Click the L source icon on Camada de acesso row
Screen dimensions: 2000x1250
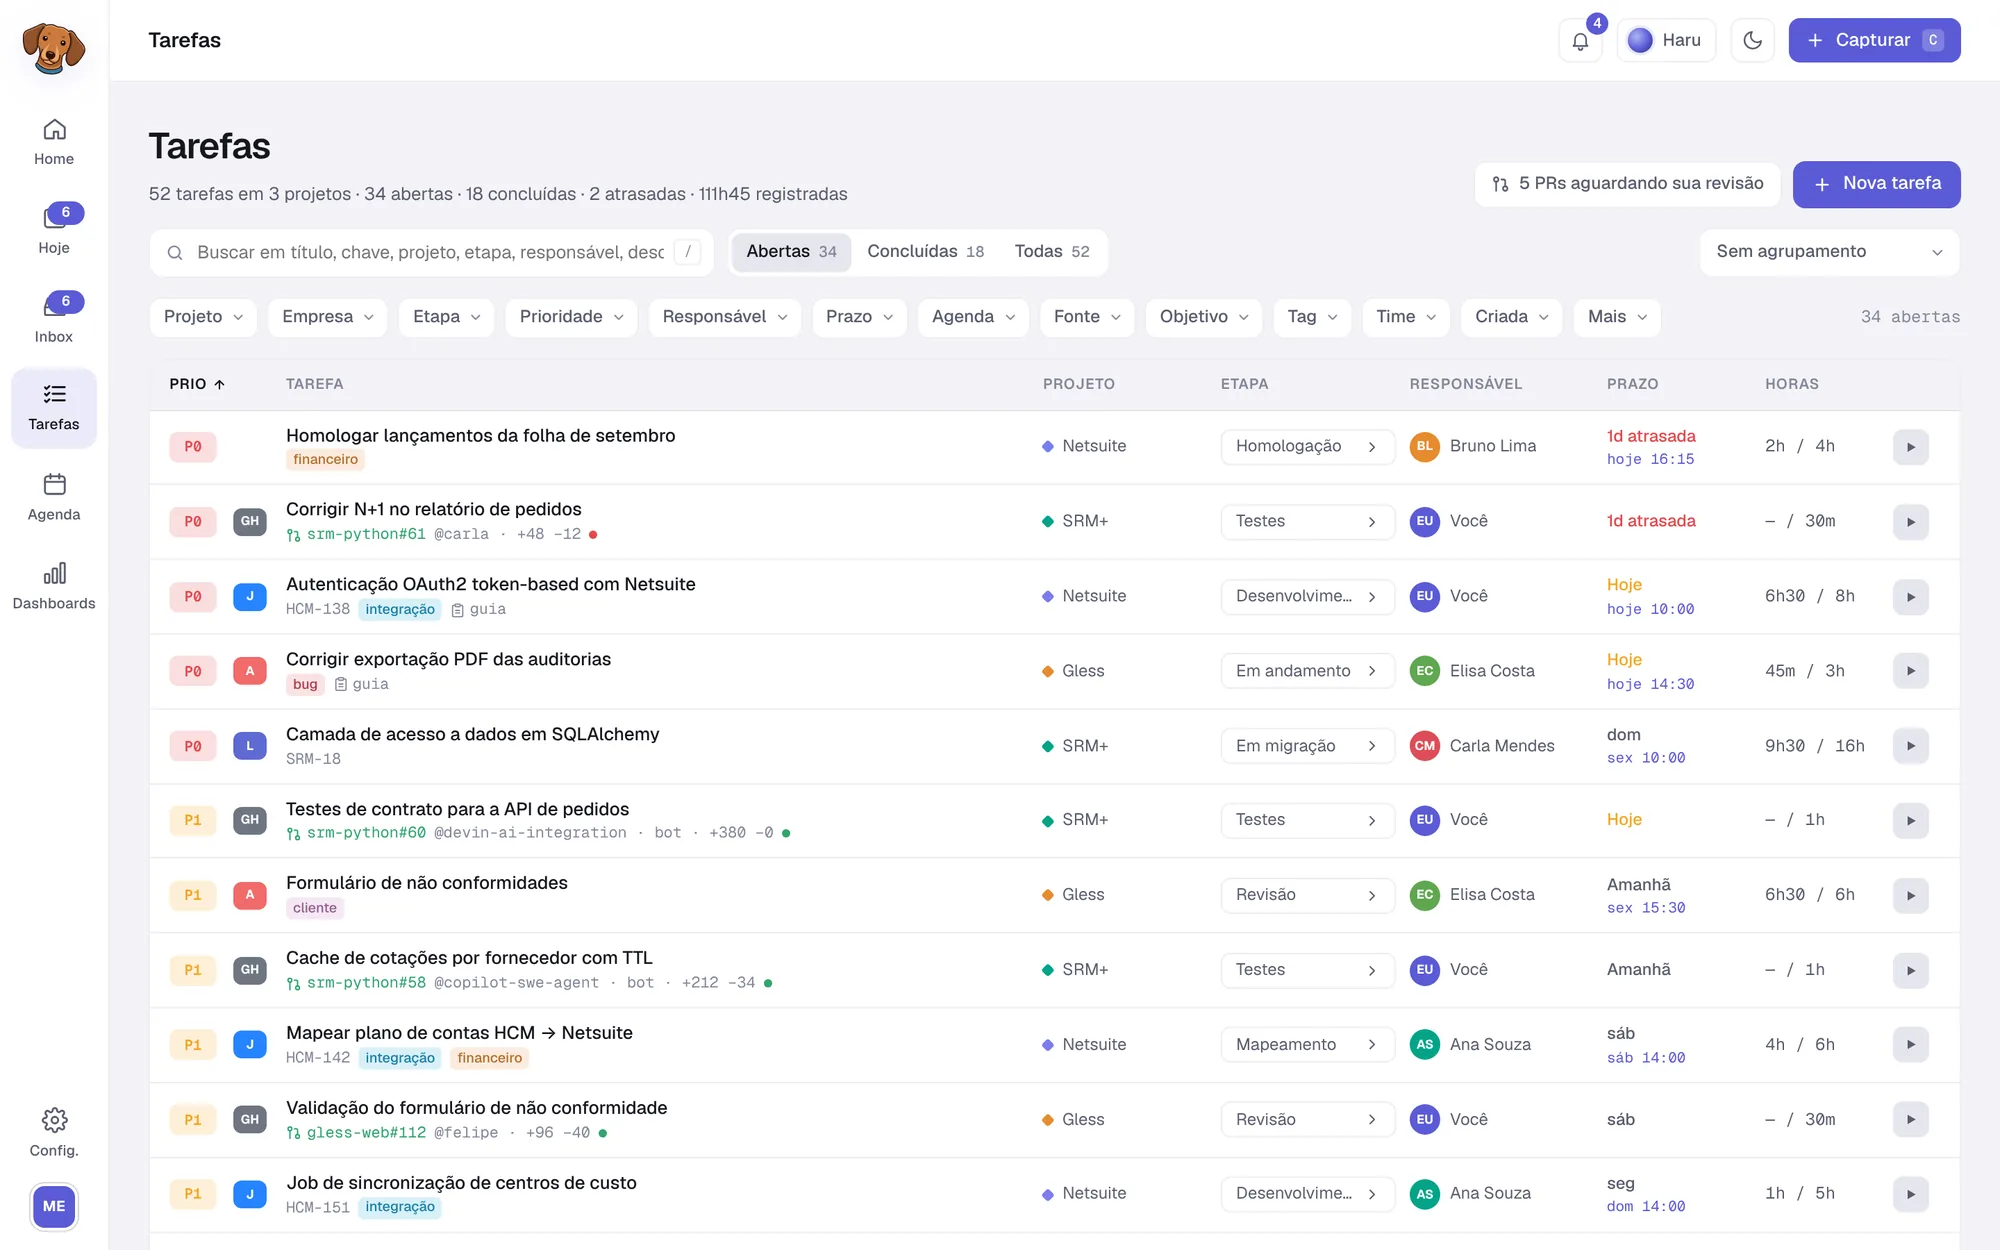tap(250, 746)
